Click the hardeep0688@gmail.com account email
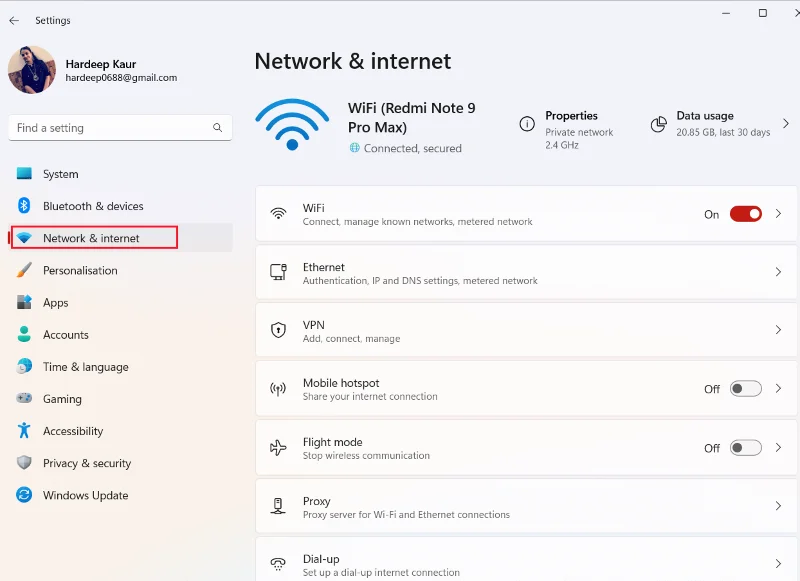This screenshot has width=800, height=581. (x=121, y=78)
